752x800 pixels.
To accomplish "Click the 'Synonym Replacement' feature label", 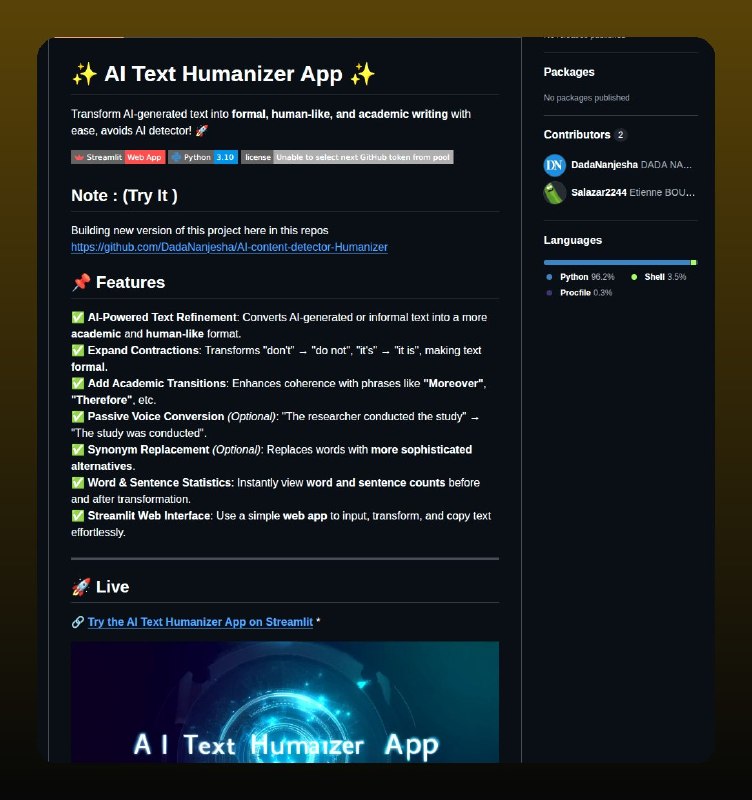I will [148, 449].
